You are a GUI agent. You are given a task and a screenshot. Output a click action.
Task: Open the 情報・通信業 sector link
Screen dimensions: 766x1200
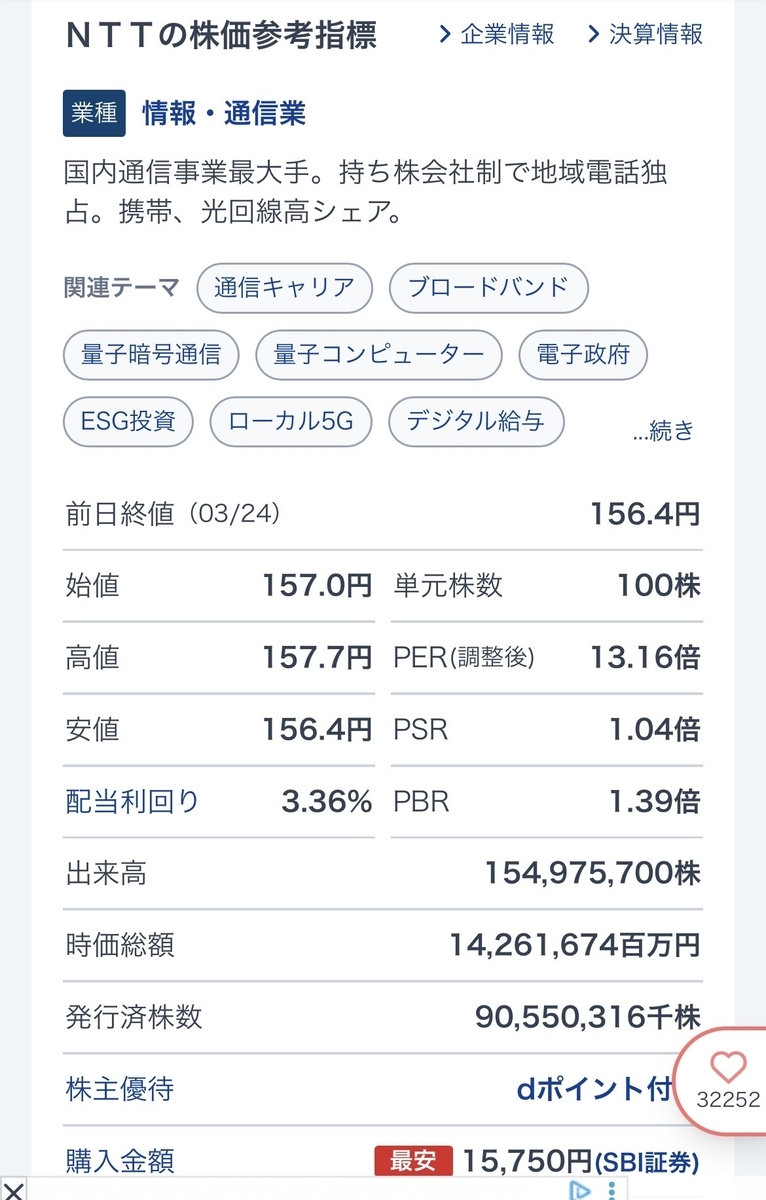click(224, 113)
